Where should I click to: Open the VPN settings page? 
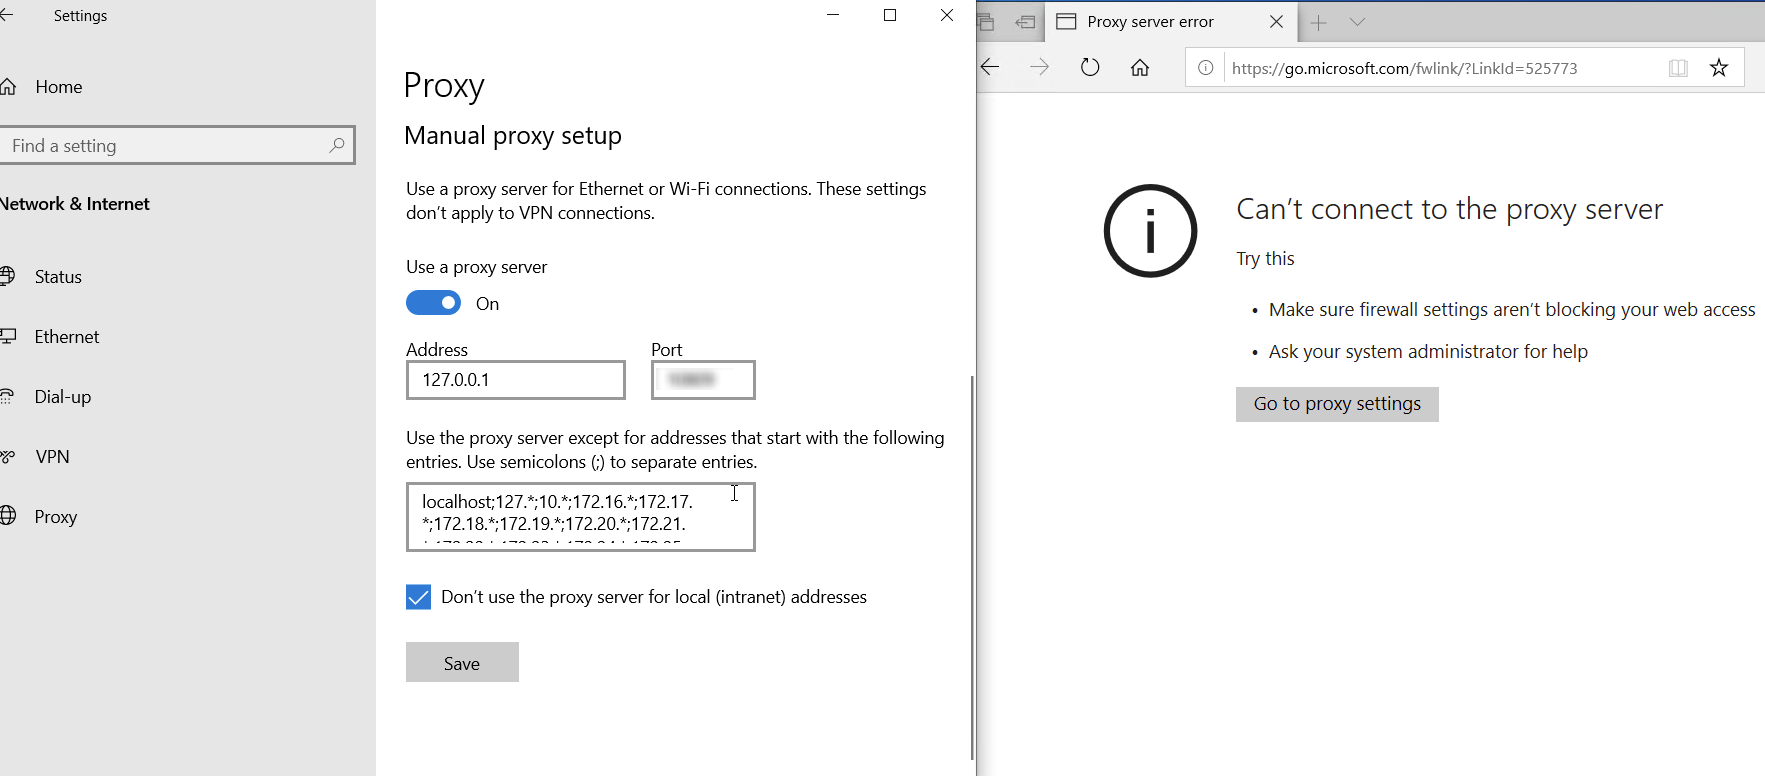(52, 457)
